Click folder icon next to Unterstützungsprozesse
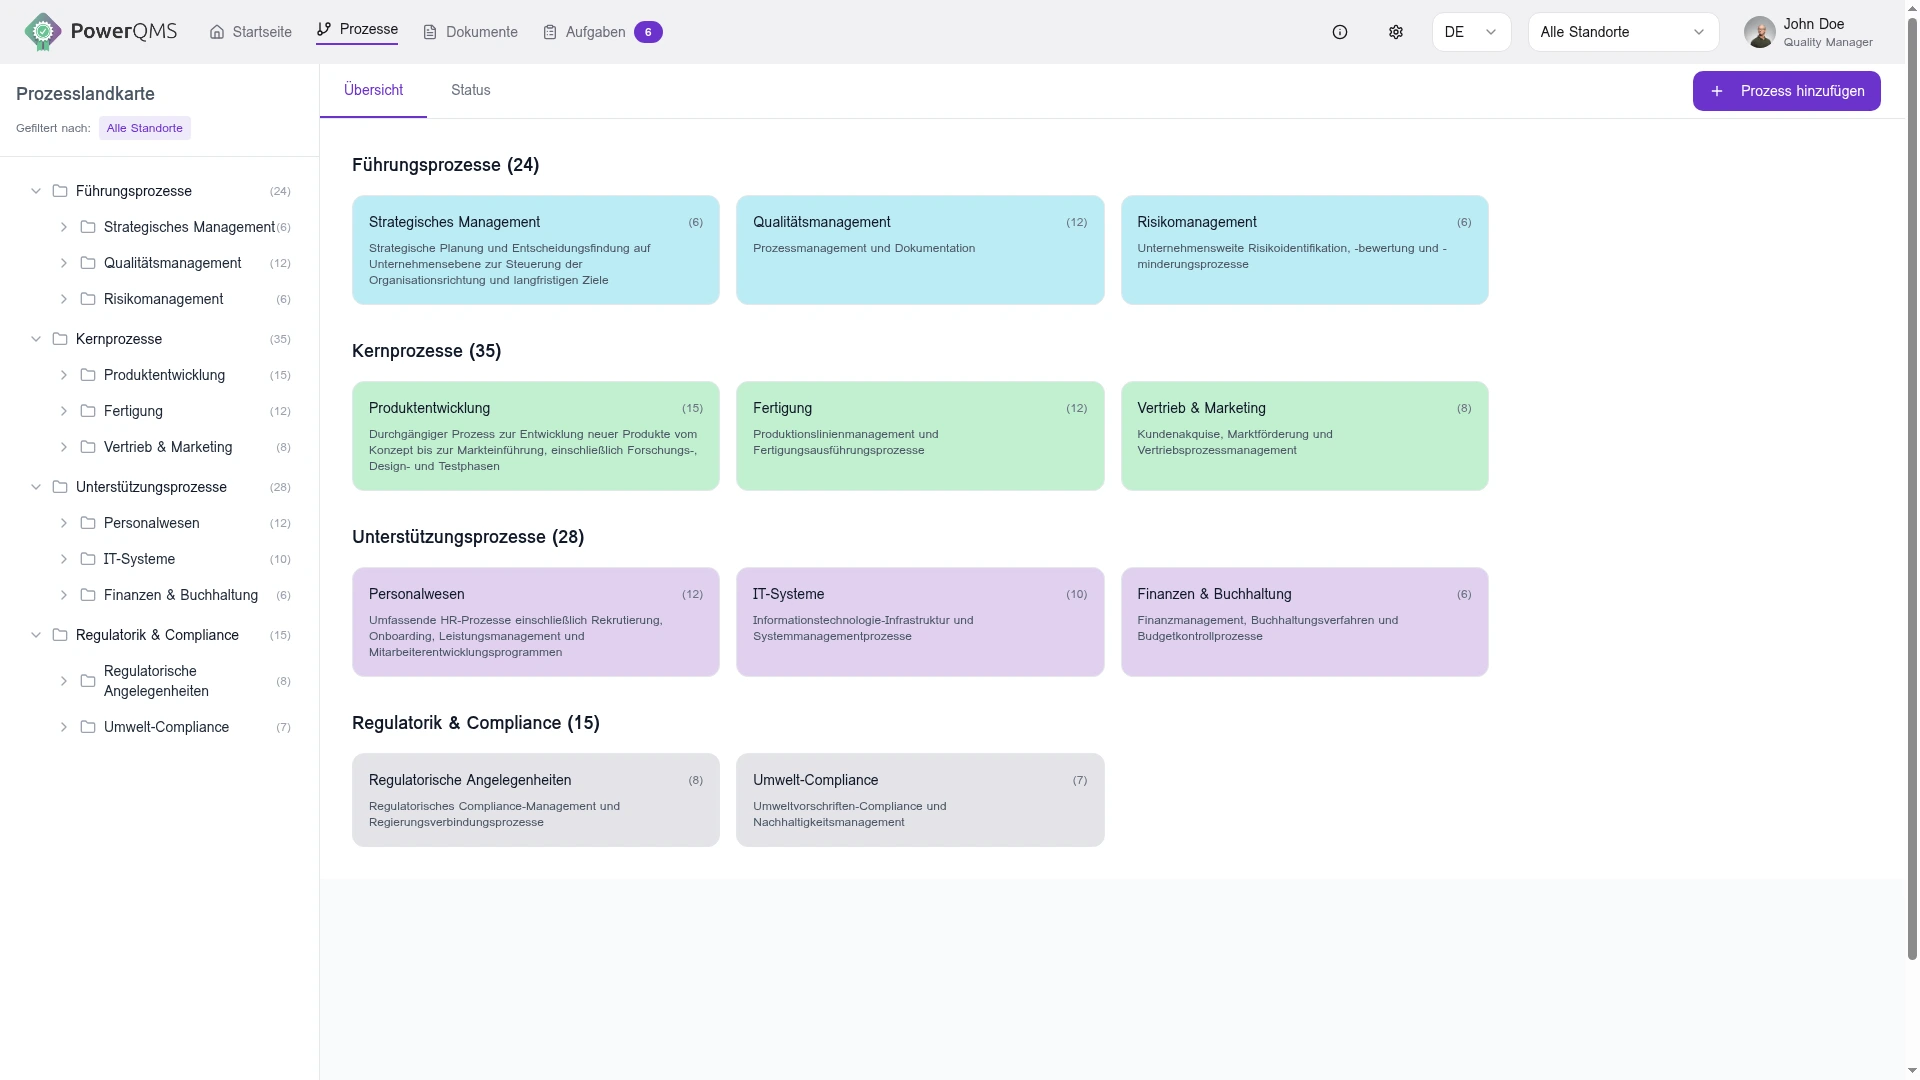 point(60,487)
